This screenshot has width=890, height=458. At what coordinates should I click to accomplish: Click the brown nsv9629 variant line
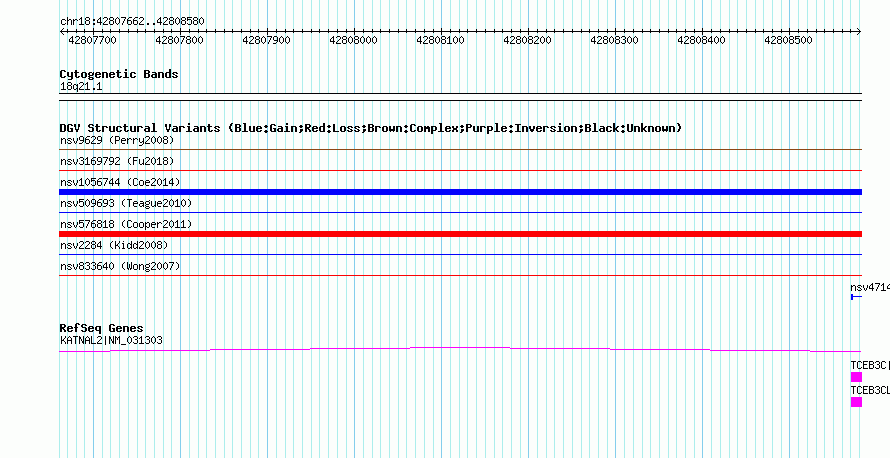click(x=460, y=150)
